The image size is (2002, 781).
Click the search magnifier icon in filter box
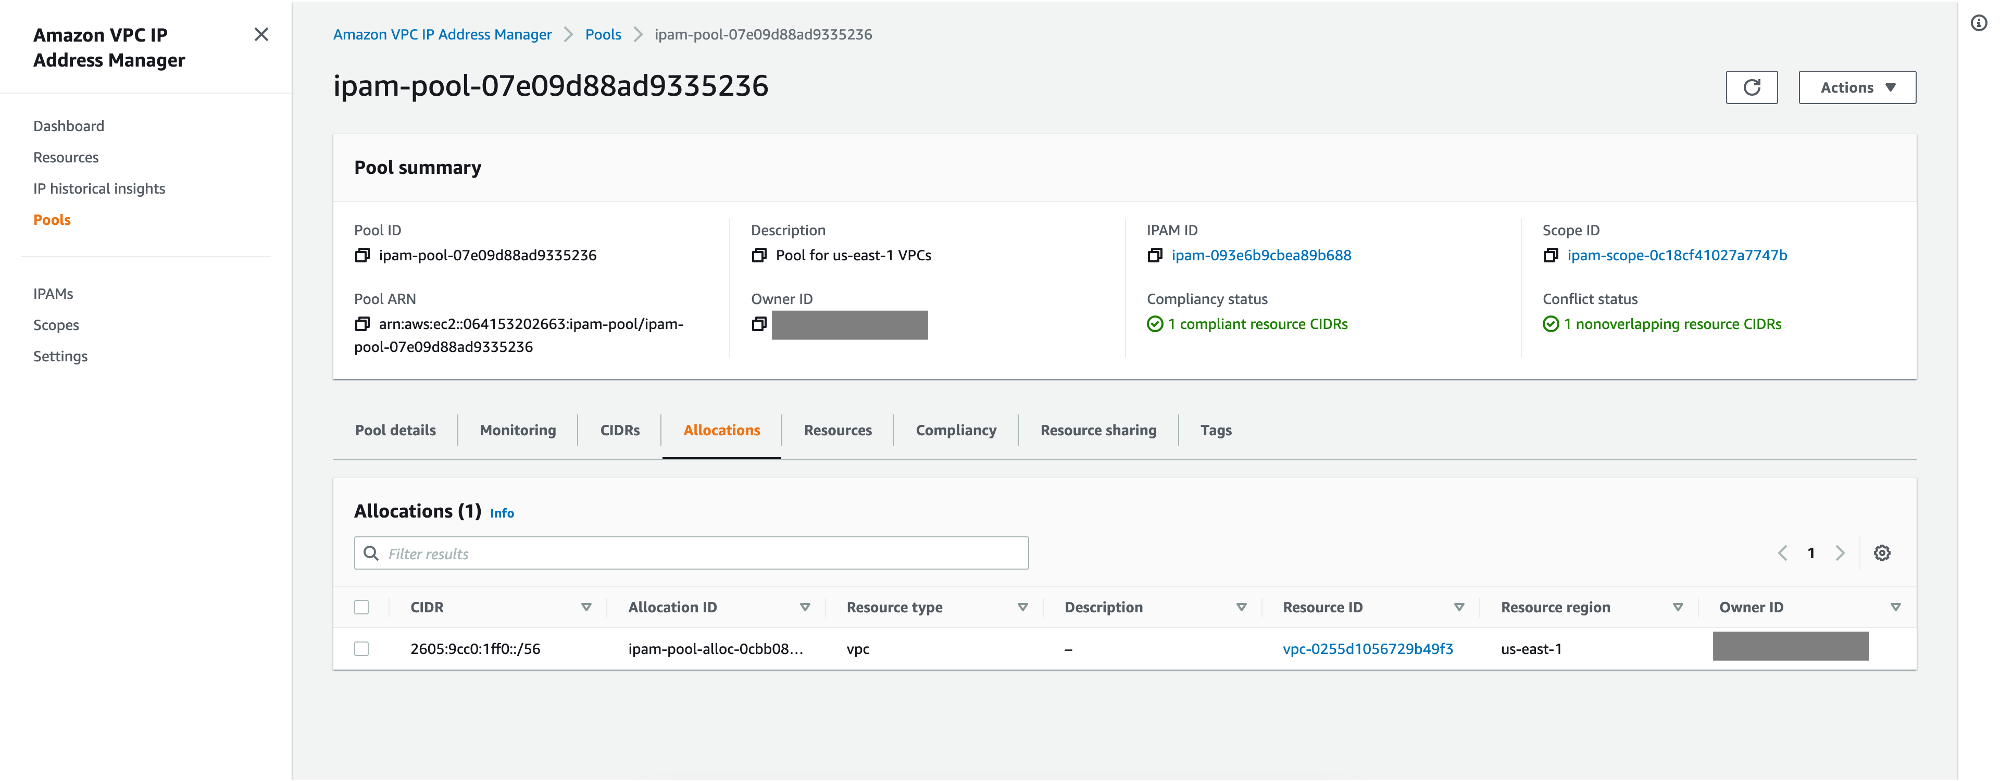[371, 554]
